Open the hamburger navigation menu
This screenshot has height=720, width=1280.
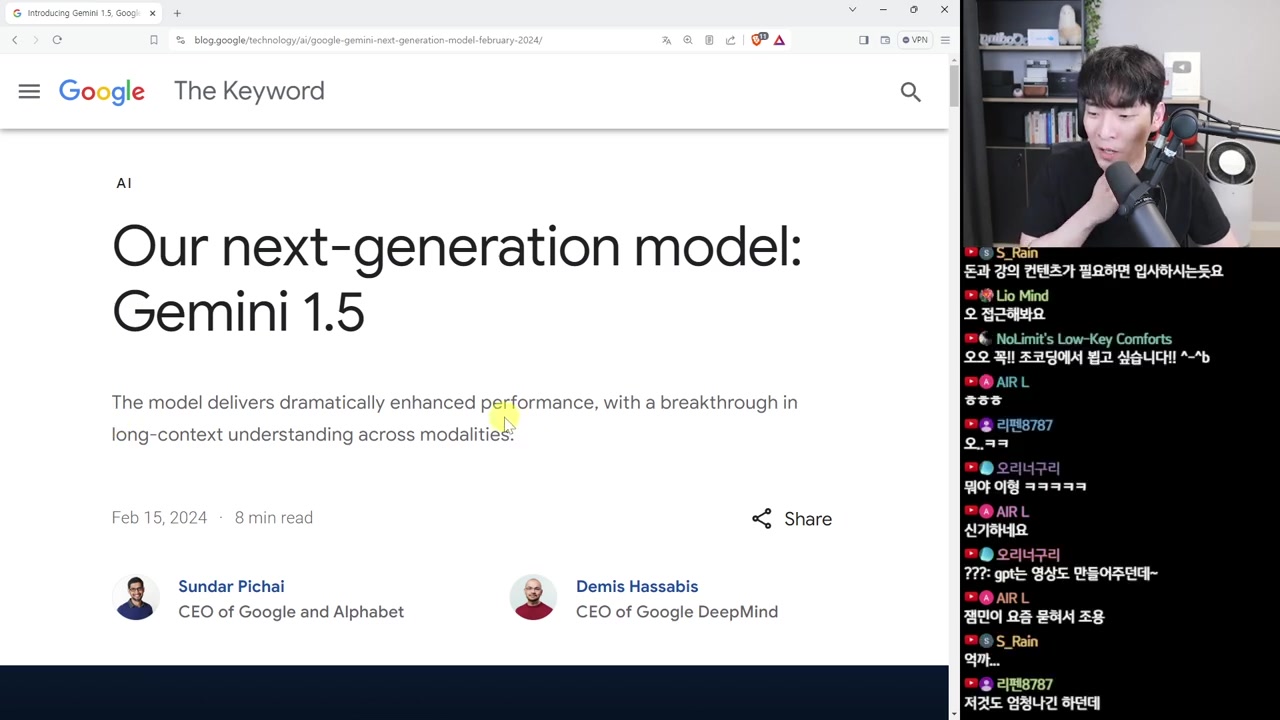tap(29, 91)
